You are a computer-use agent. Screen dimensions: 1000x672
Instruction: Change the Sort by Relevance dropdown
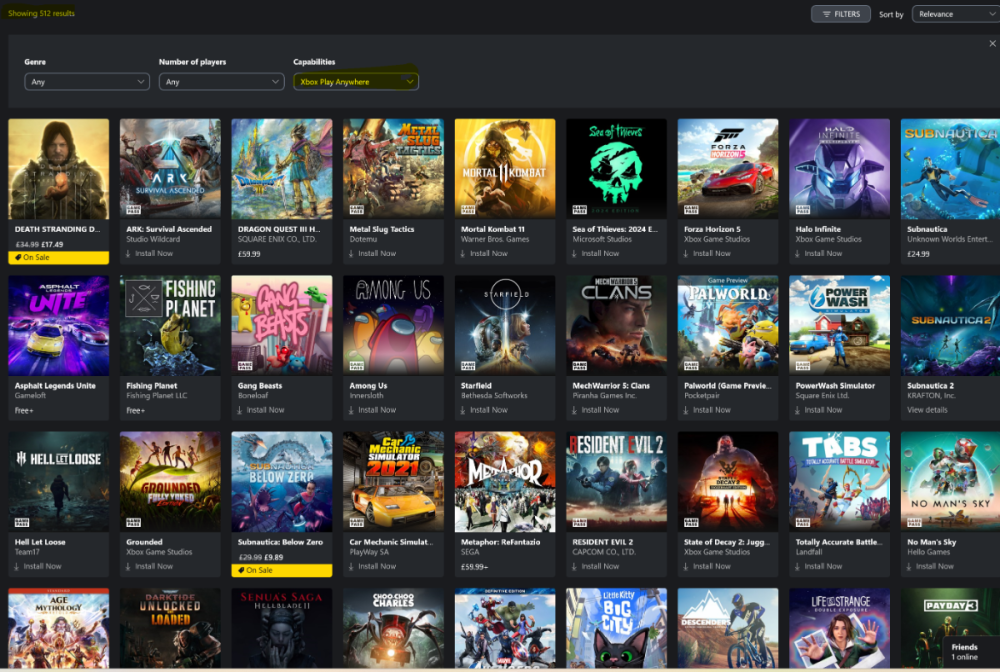click(x=954, y=14)
